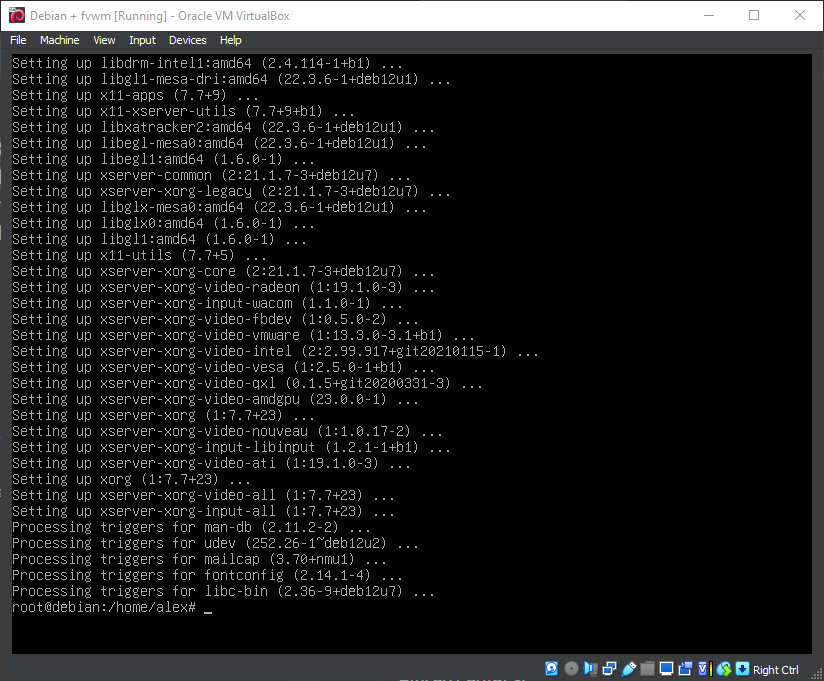Click the recording status icon
Viewport: 824px width, 681px height.
pos(686,668)
